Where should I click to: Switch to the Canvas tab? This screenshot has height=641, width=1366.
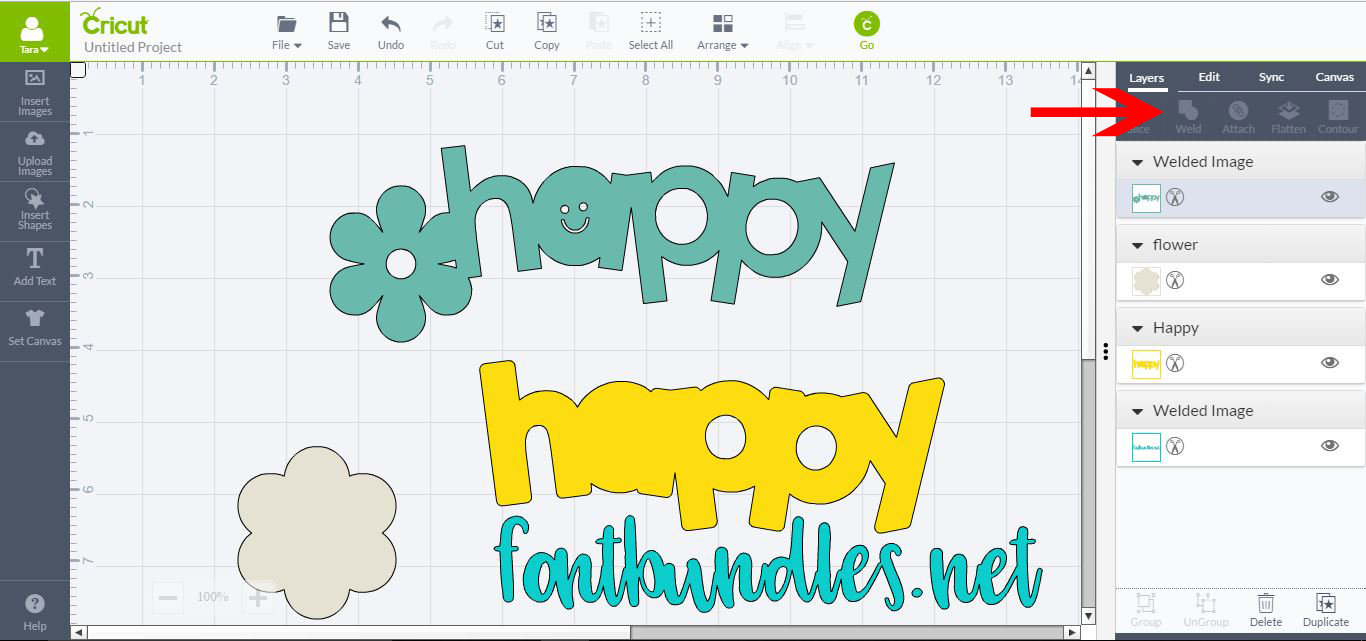1334,77
